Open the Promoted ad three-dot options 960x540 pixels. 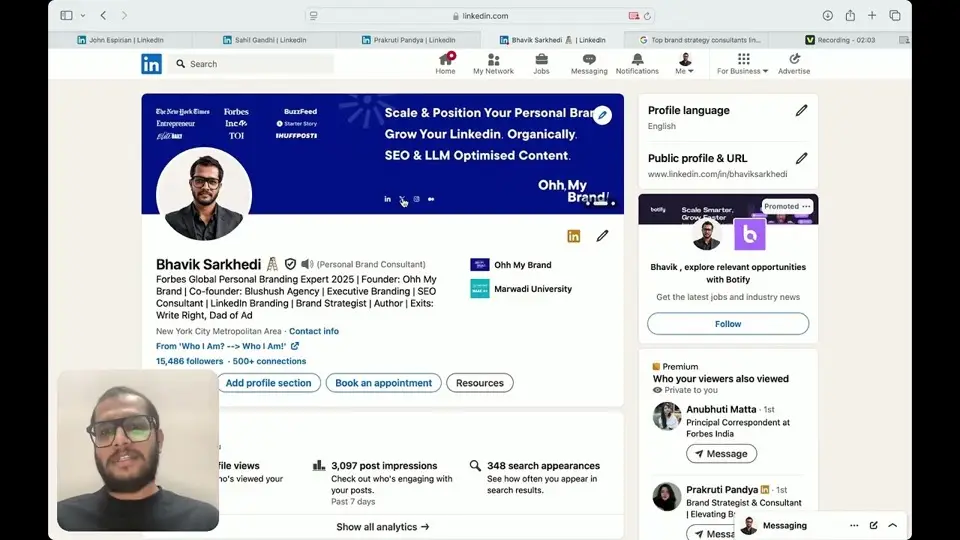click(806, 206)
